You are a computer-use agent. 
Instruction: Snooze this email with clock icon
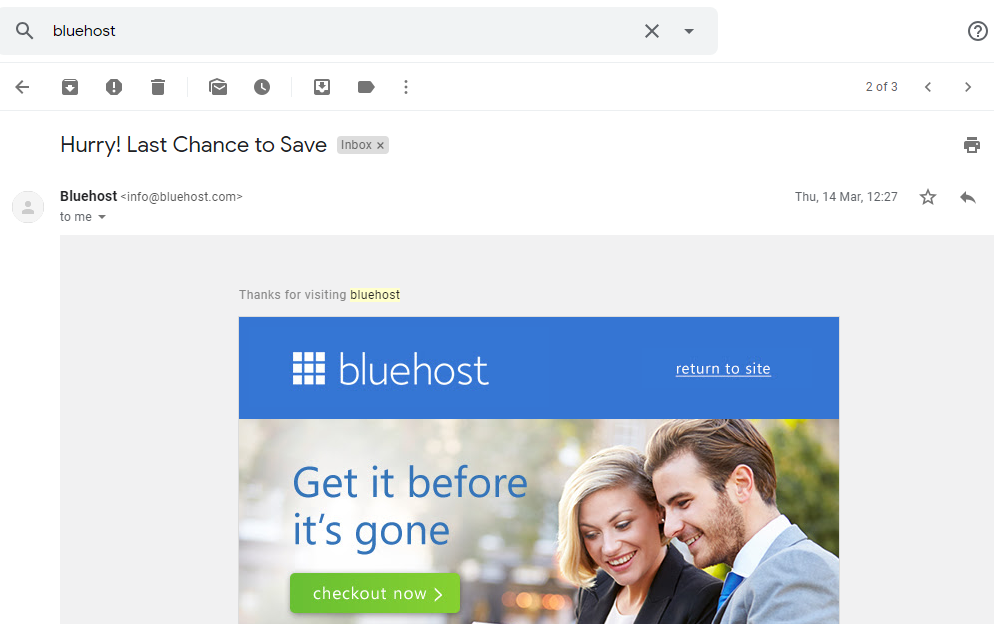click(x=262, y=87)
